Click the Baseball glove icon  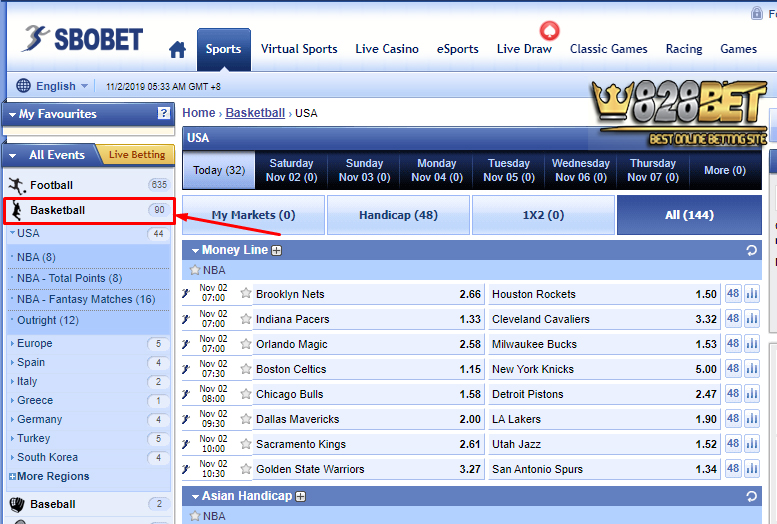17,504
